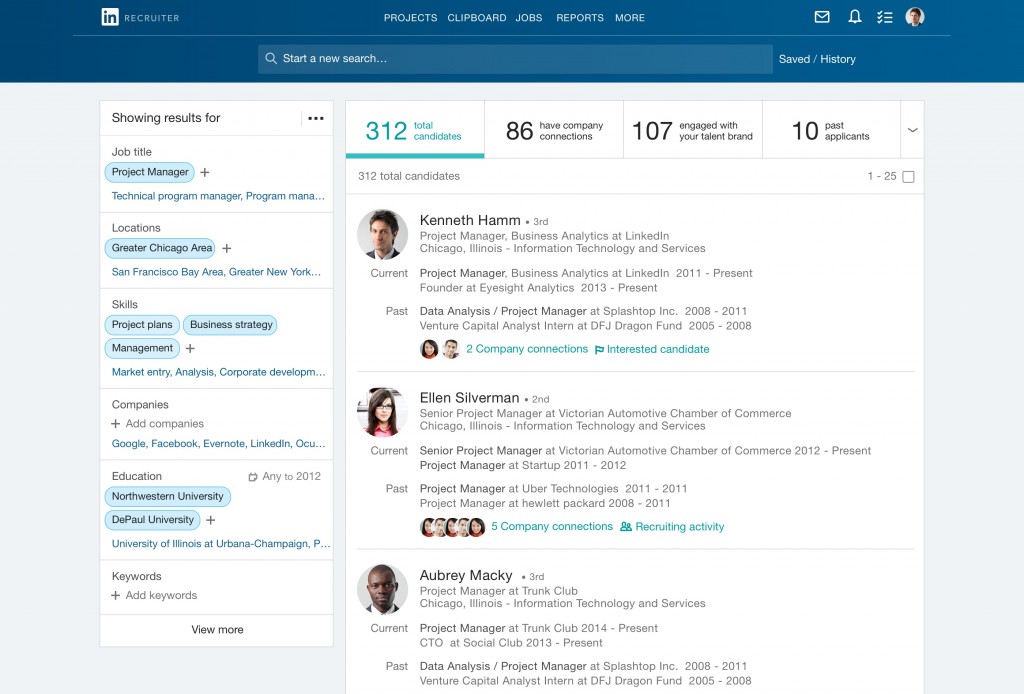Screen dimensions: 1024x694
Task: Tick the select-all checkbox beside 1 - 25
Action: click(x=908, y=177)
